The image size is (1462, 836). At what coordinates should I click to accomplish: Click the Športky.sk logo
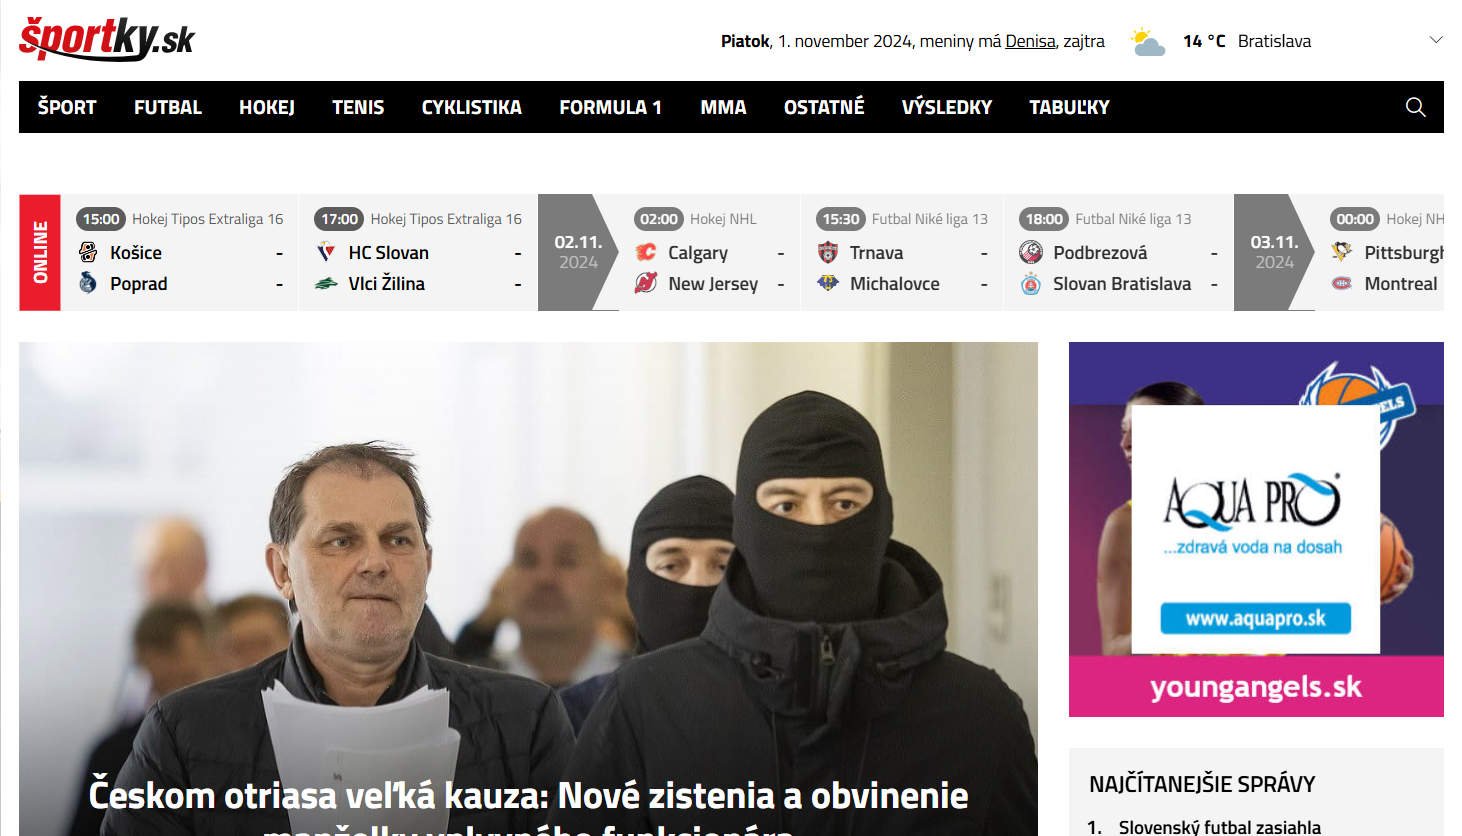click(106, 39)
